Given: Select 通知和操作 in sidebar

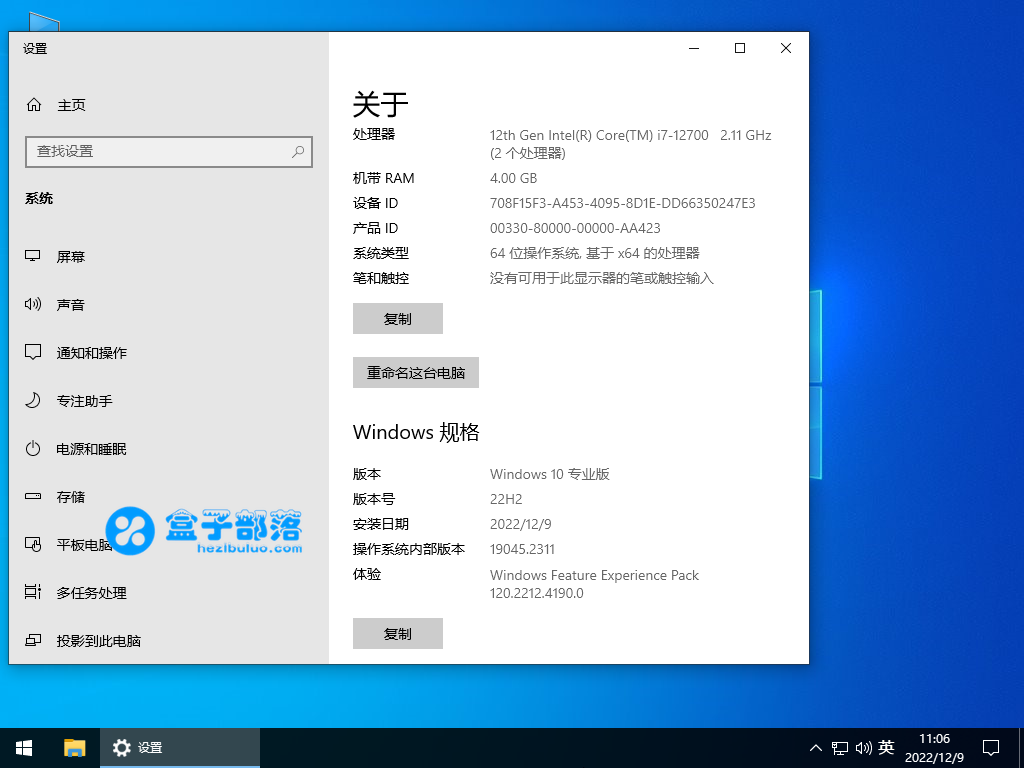Looking at the screenshot, I should click(91, 353).
